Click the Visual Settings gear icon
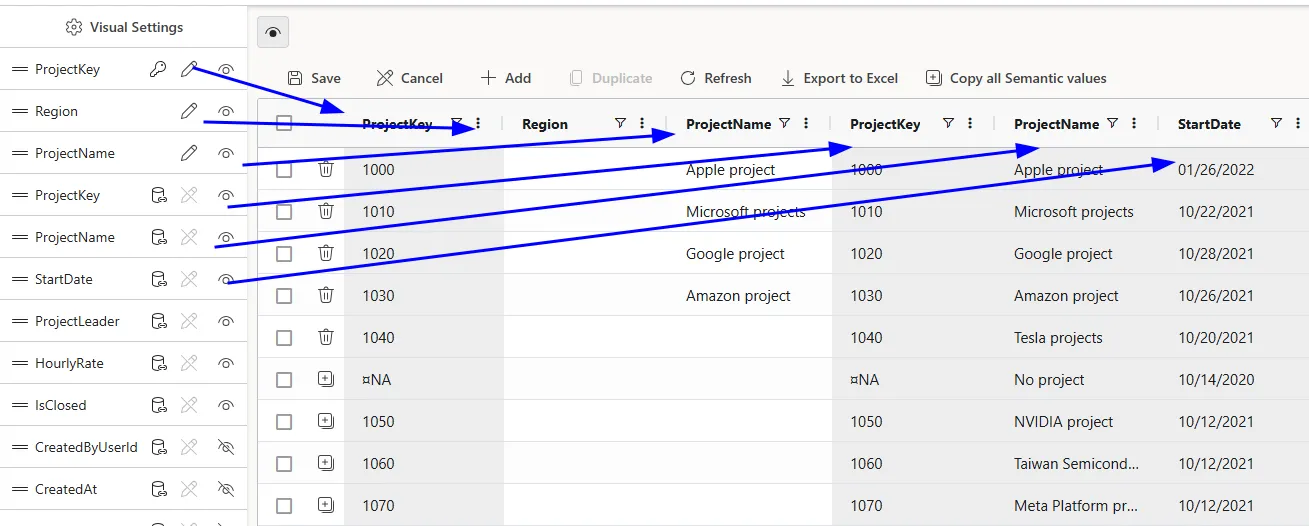The width and height of the screenshot is (1309, 526). pyautogui.click(x=73, y=28)
